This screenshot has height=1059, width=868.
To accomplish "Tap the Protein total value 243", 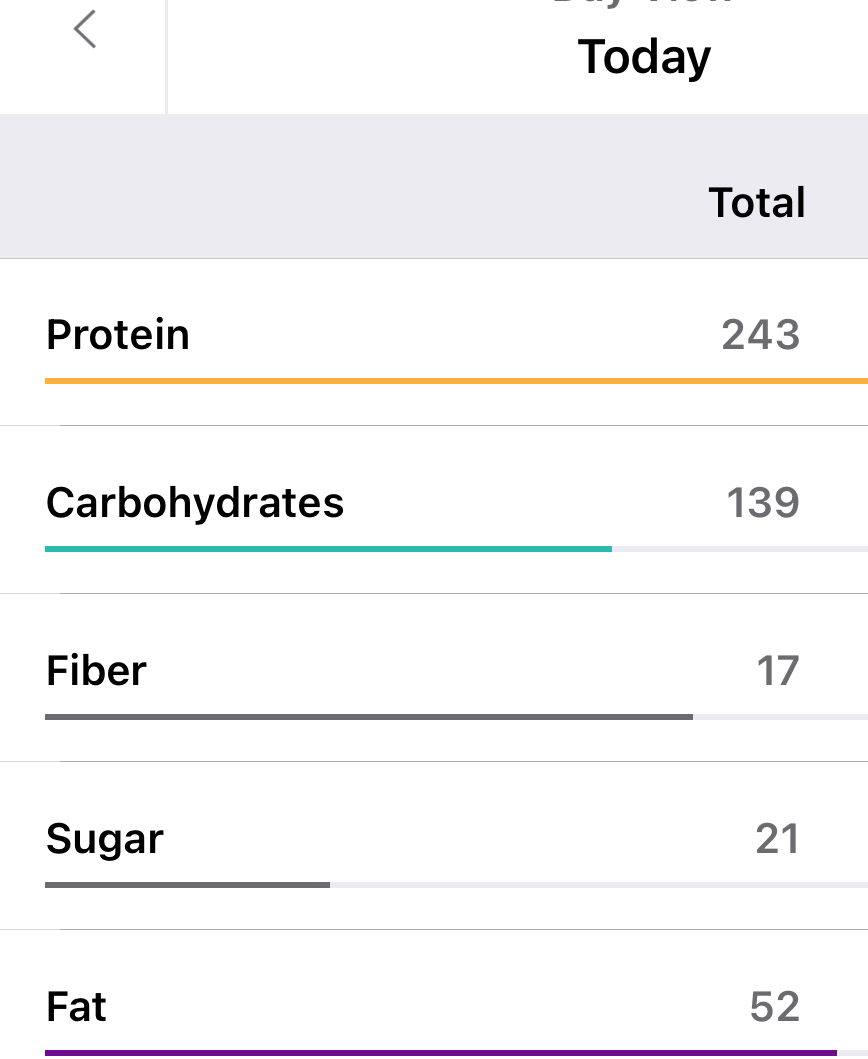I will [x=760, y=335].
